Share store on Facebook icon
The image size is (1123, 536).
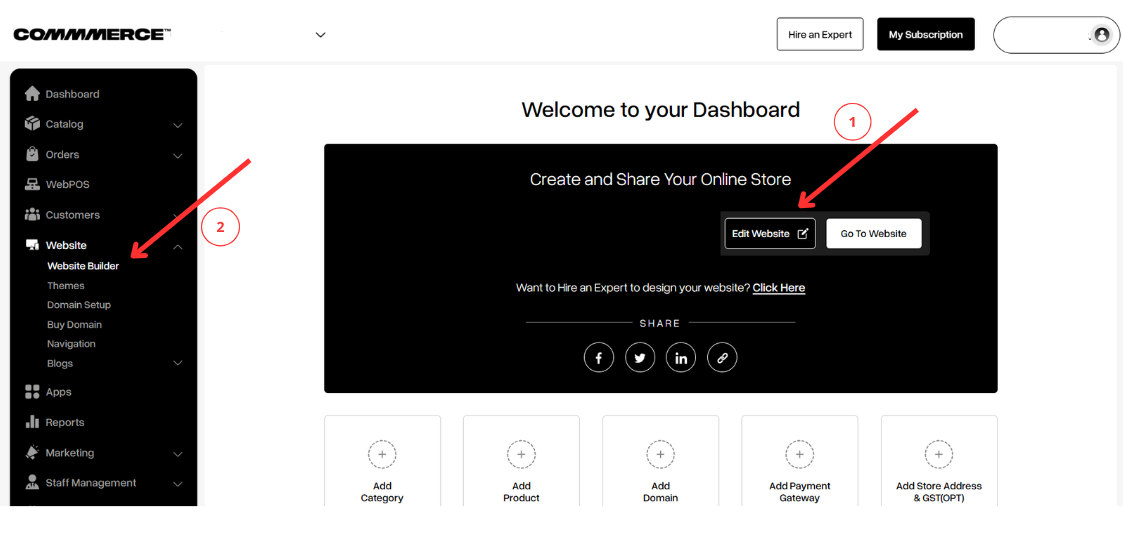tap(598, 357)
